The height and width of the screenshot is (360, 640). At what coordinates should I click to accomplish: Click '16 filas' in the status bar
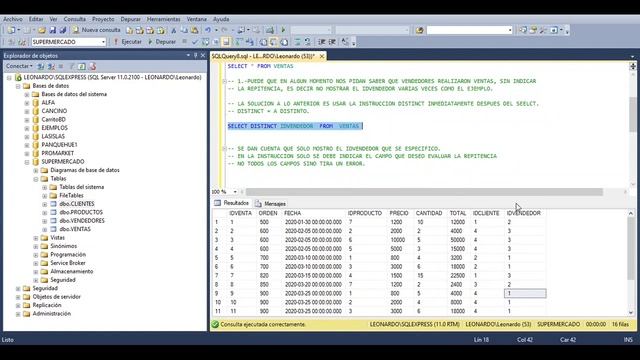(620, 324)
